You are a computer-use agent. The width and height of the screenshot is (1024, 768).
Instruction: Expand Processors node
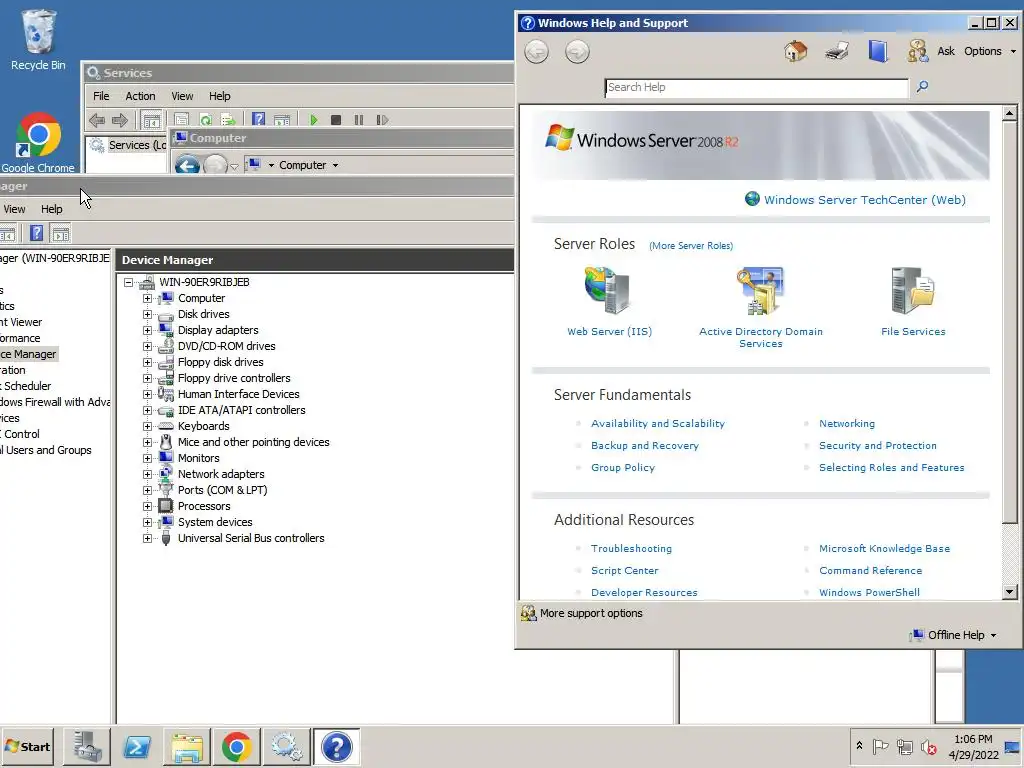[148, 506]
